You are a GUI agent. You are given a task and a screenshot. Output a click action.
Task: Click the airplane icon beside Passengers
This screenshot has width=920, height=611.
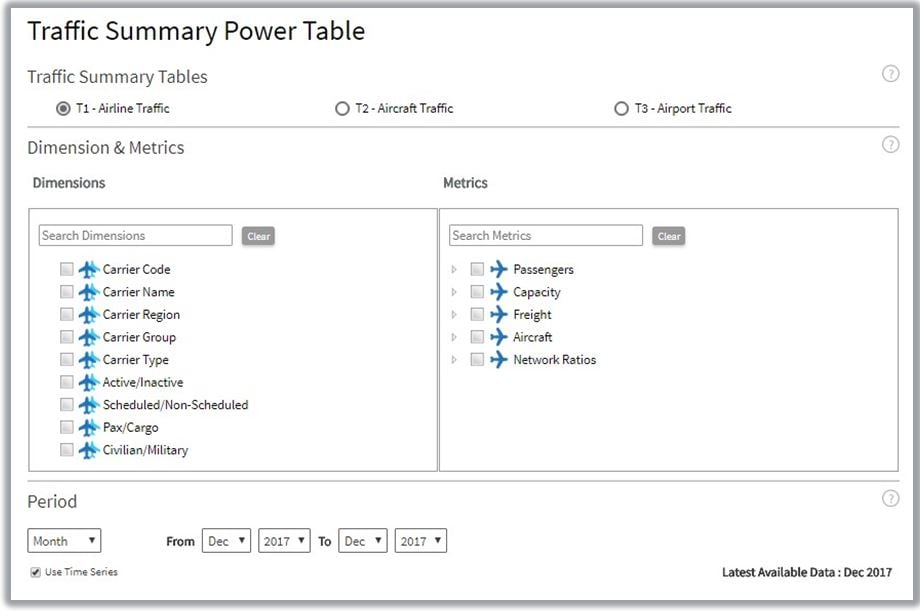click(x=499, y=269)
